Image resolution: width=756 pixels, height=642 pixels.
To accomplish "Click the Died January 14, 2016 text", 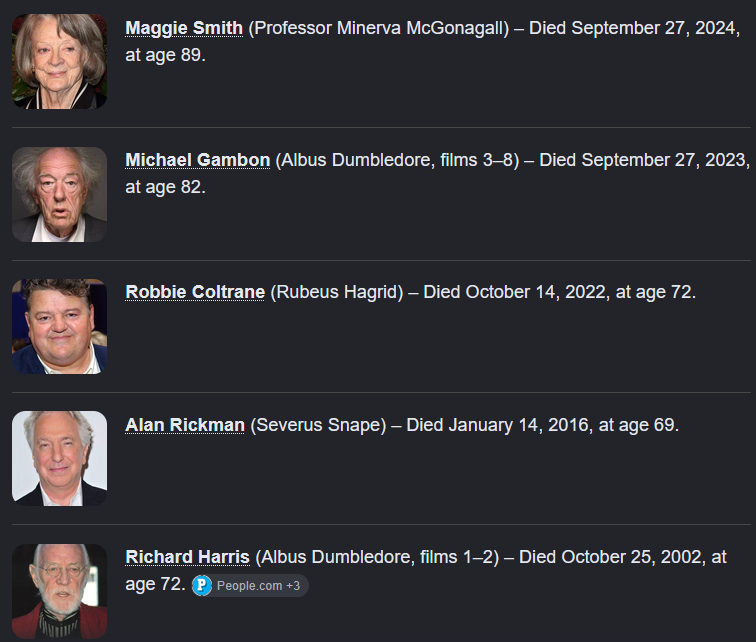I will click(x=500, y=425).
